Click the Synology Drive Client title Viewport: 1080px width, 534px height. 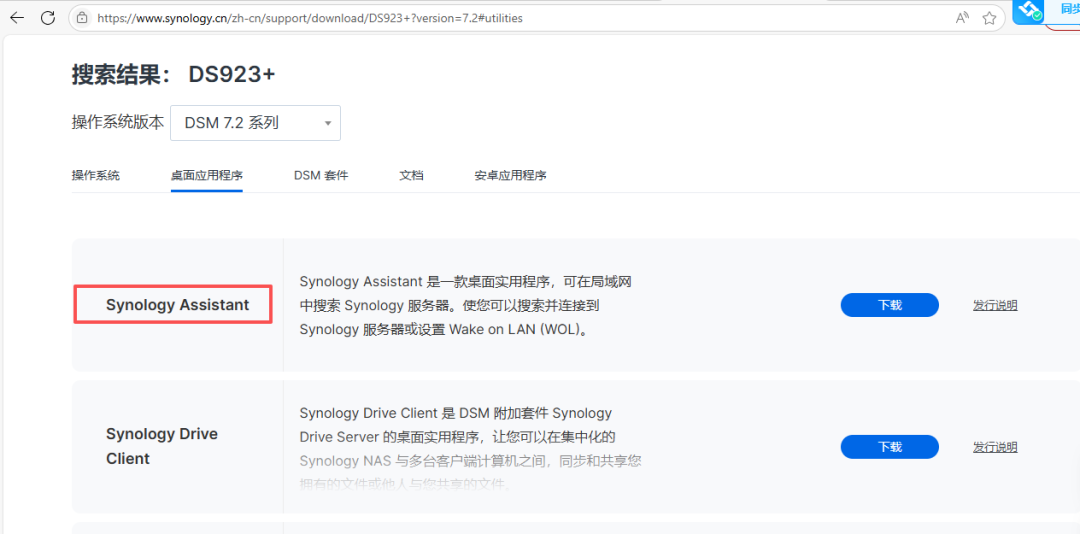[162, 446]
